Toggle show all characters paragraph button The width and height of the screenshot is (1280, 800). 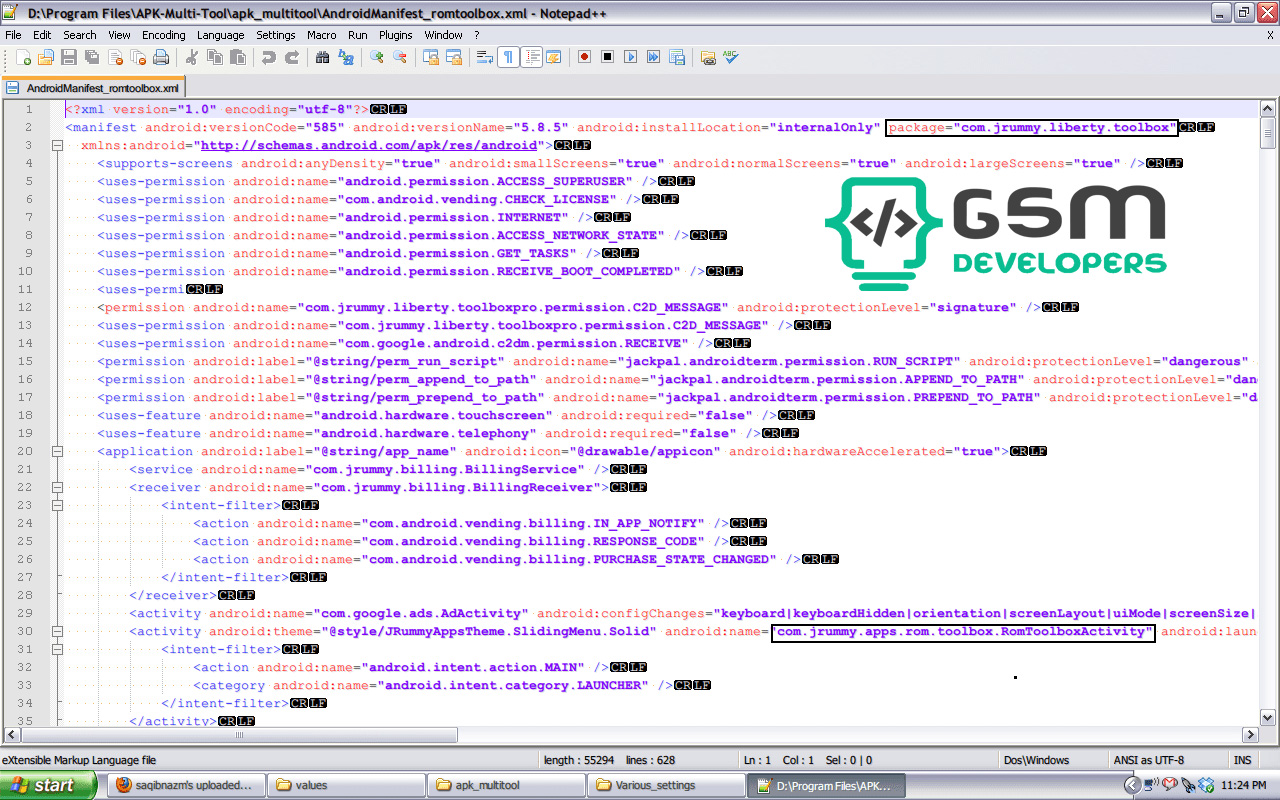[x=508, y=58]
